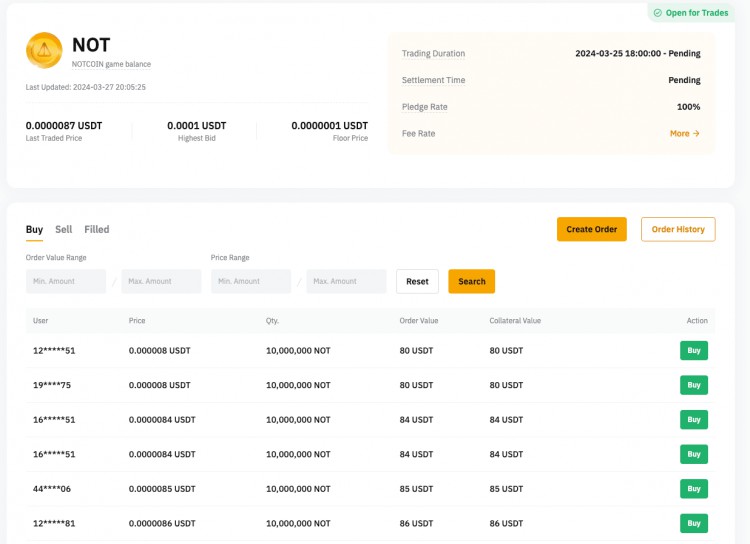Click the Pledge Rate label
750x544 pixels.
(425, 107)
